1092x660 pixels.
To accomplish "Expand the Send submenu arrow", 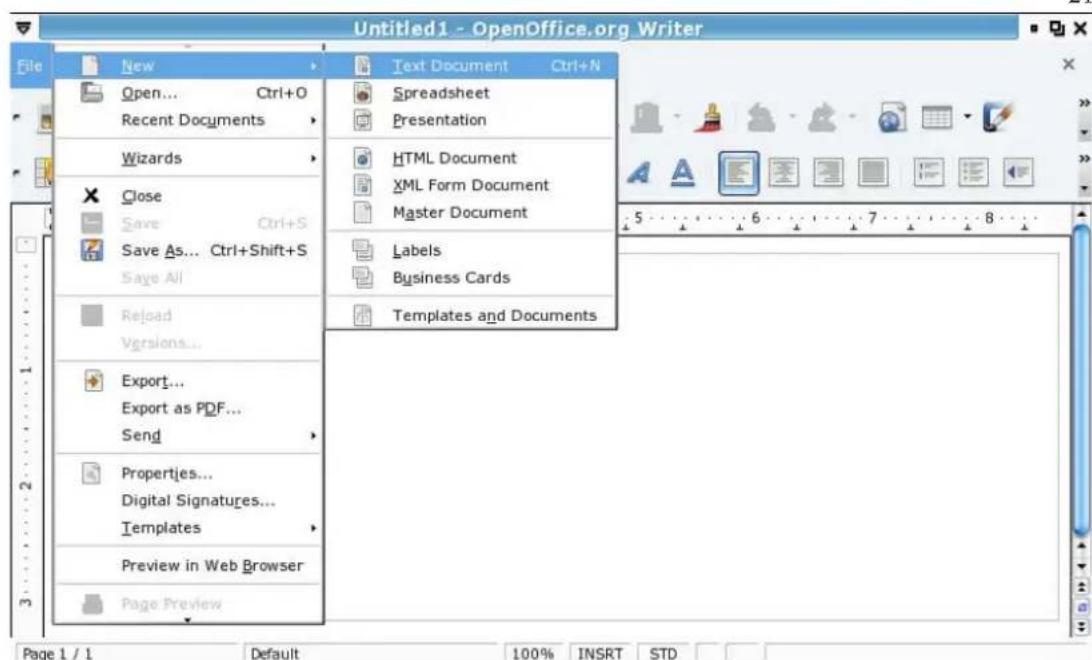I will 313,436.
